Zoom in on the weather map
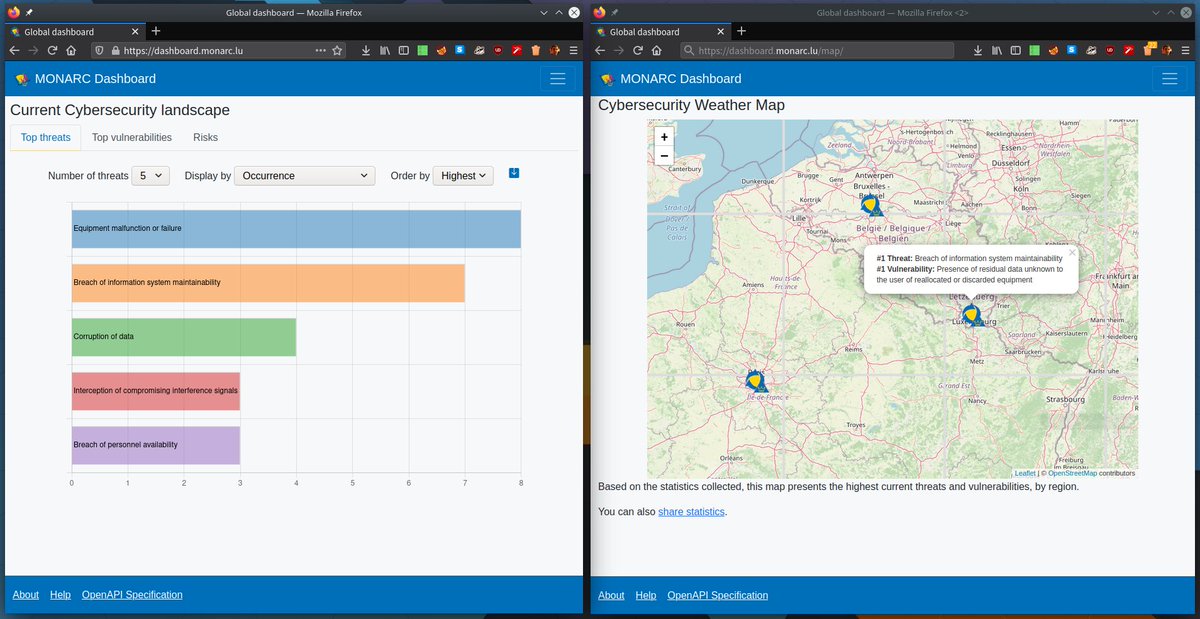This screenshot has height=619, width=1200. [x=664, y=137]
